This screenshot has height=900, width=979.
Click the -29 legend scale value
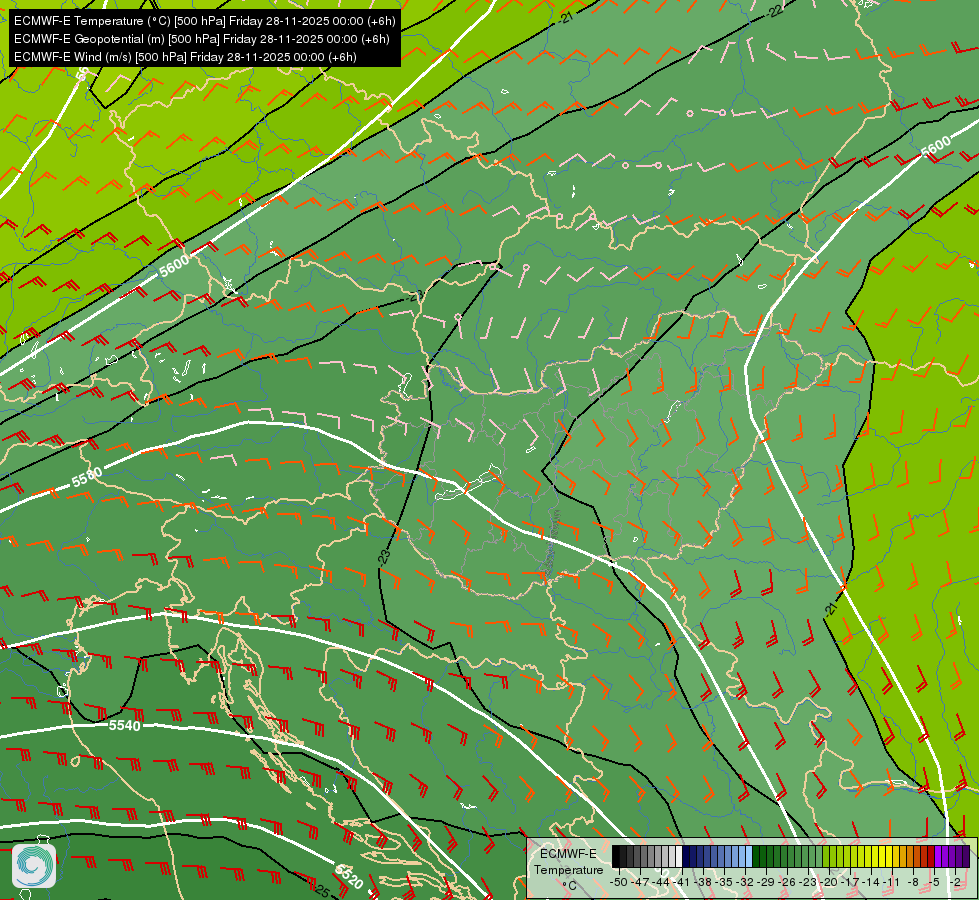point(766,882)
